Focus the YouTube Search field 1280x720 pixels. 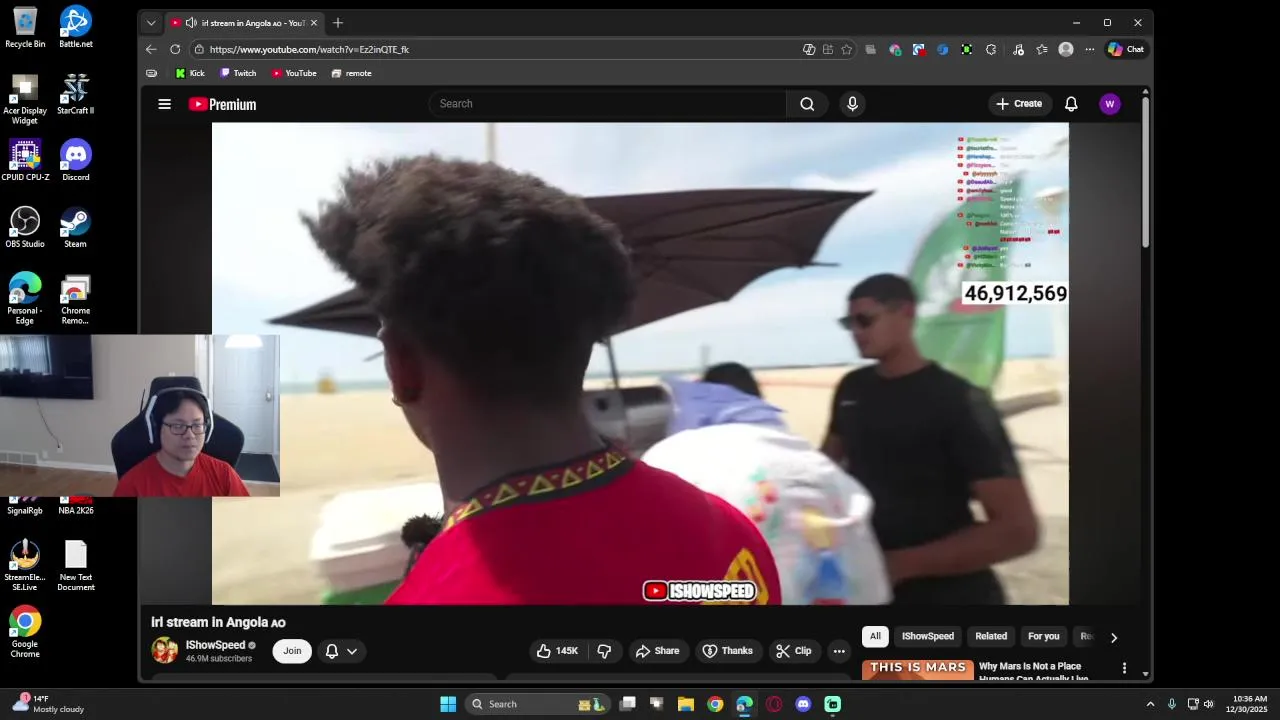point(607,104)
